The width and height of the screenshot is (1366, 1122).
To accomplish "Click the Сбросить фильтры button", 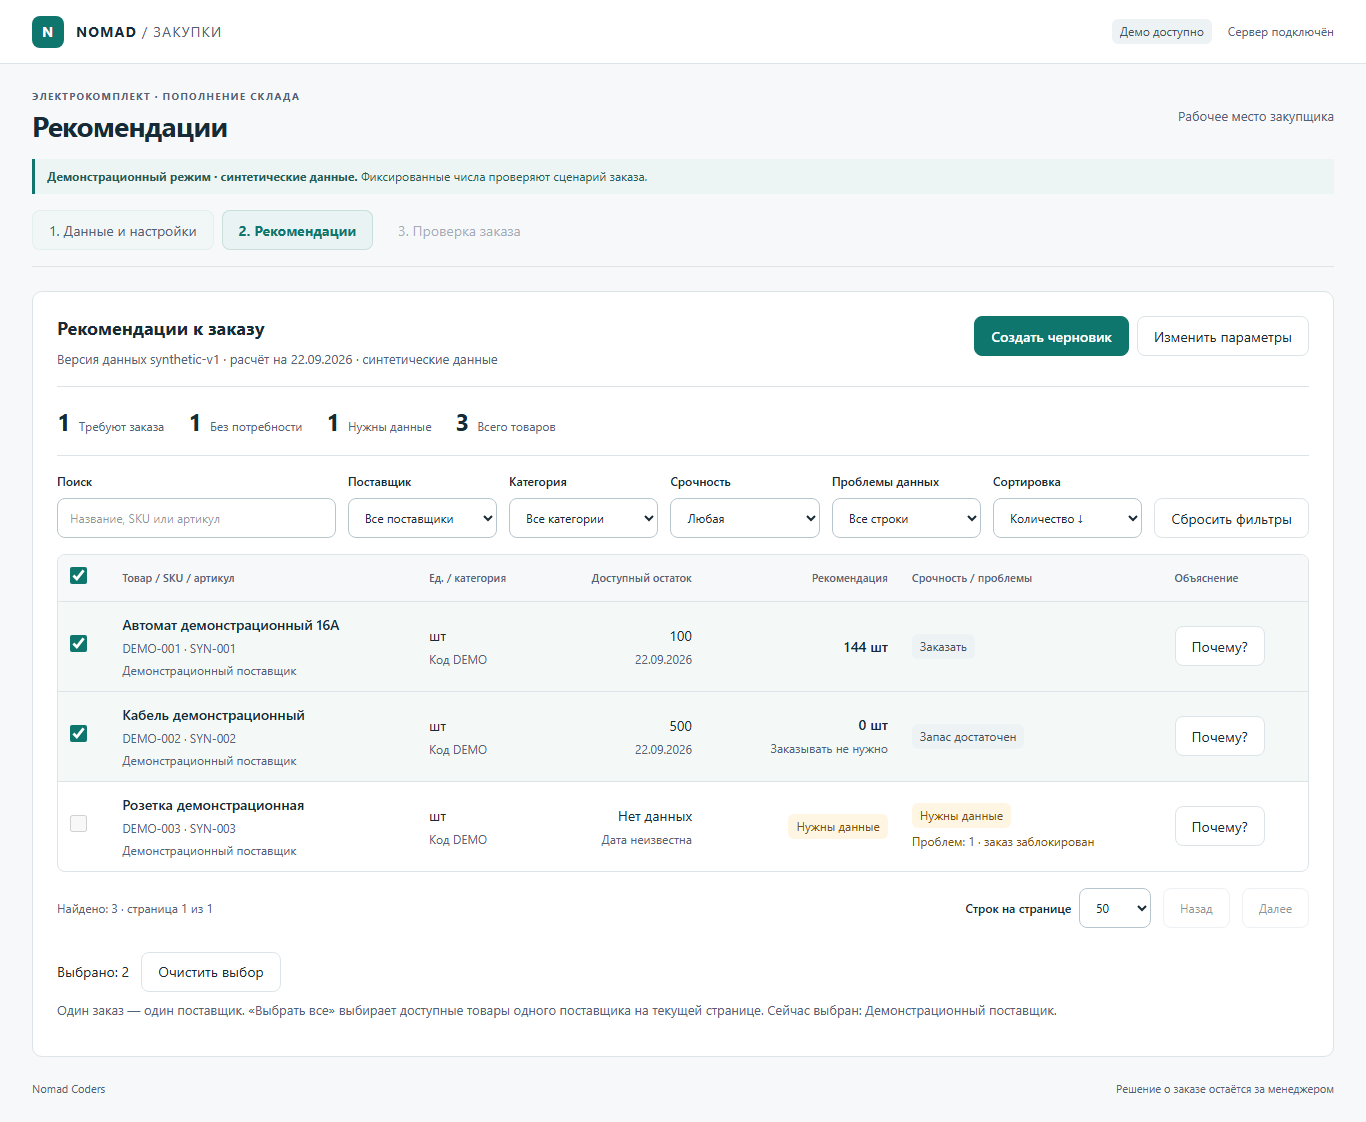I will (1231, 518).
